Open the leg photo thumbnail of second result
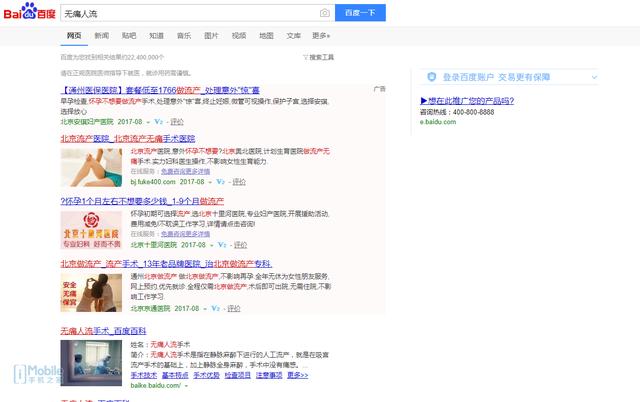This screenshot has width=640, height=402. [x=91, y=167]
